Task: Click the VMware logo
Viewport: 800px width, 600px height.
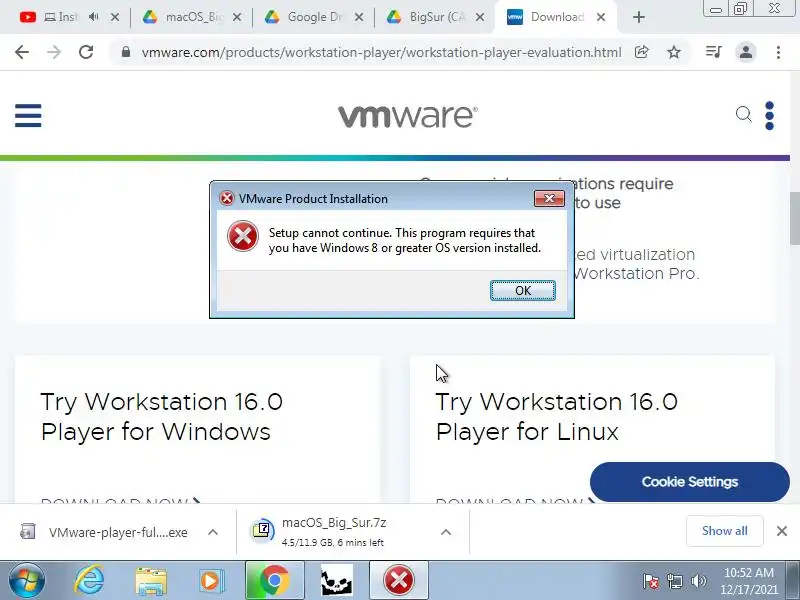Action: pyautogui.click(x=408, y=116)
